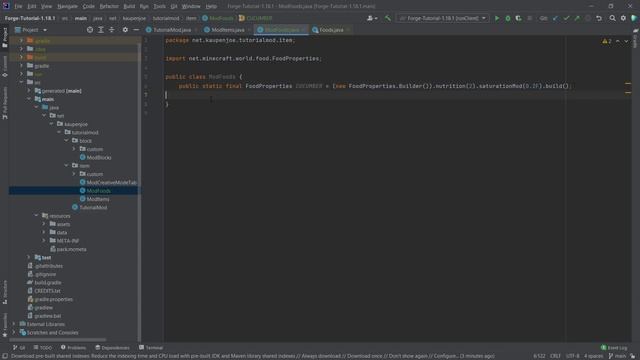This screenshot has width=640, height=360.
Task: Run with coverage using the shield icon
Action: (x=518, y=18)
